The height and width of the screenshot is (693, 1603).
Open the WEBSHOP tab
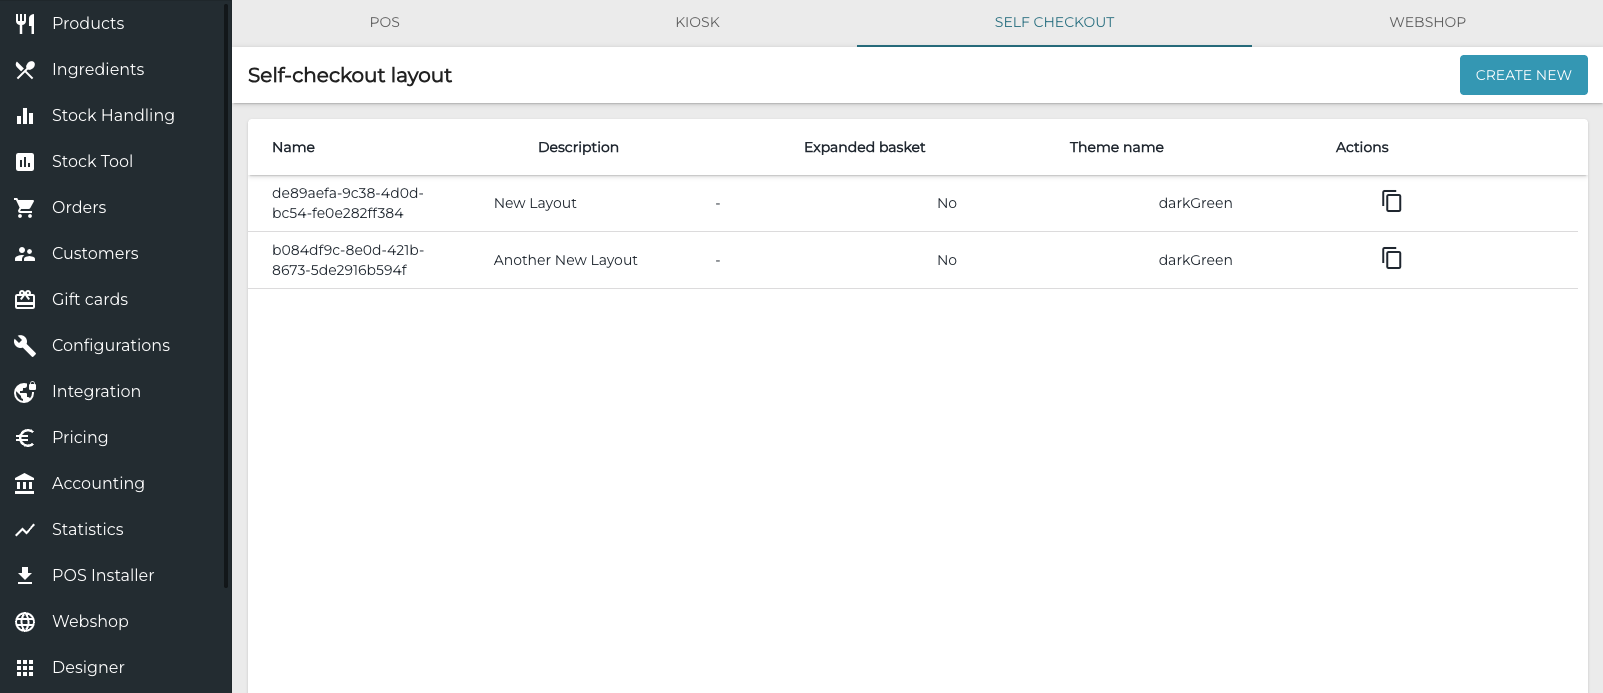pos(1427,22)
